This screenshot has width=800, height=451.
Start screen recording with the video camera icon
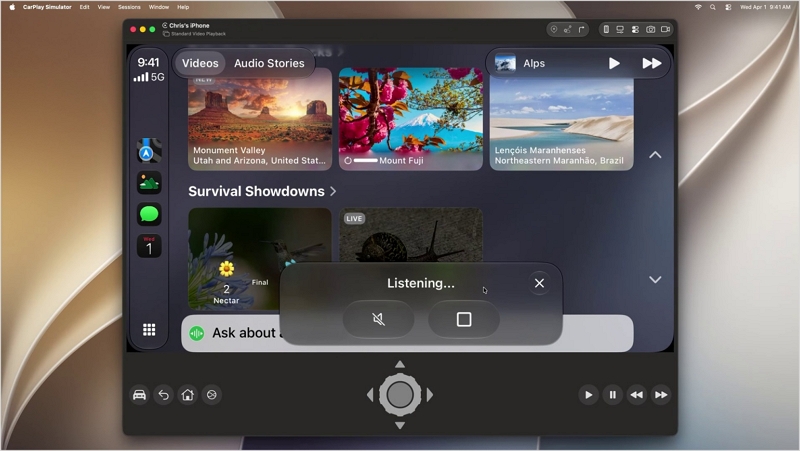665,30
